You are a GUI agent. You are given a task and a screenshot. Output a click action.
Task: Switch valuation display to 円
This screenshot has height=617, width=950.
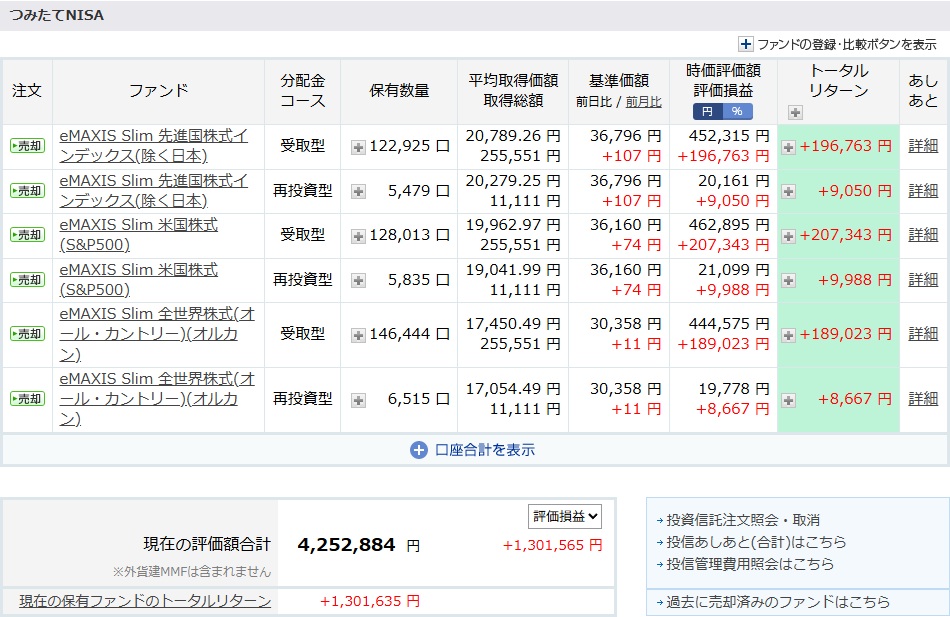point(708,111)
